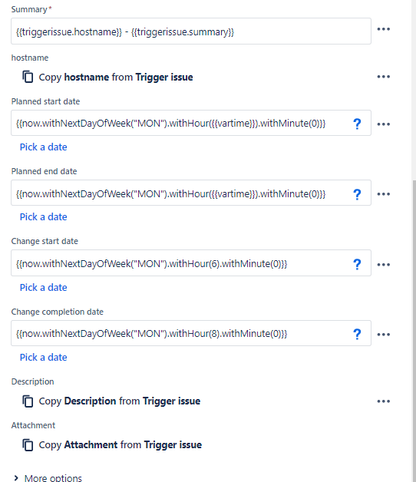The height and width of the screenshot is (482, 416).
Task: Click Pick a date under Change start date
Action: [x=43, y=287]
